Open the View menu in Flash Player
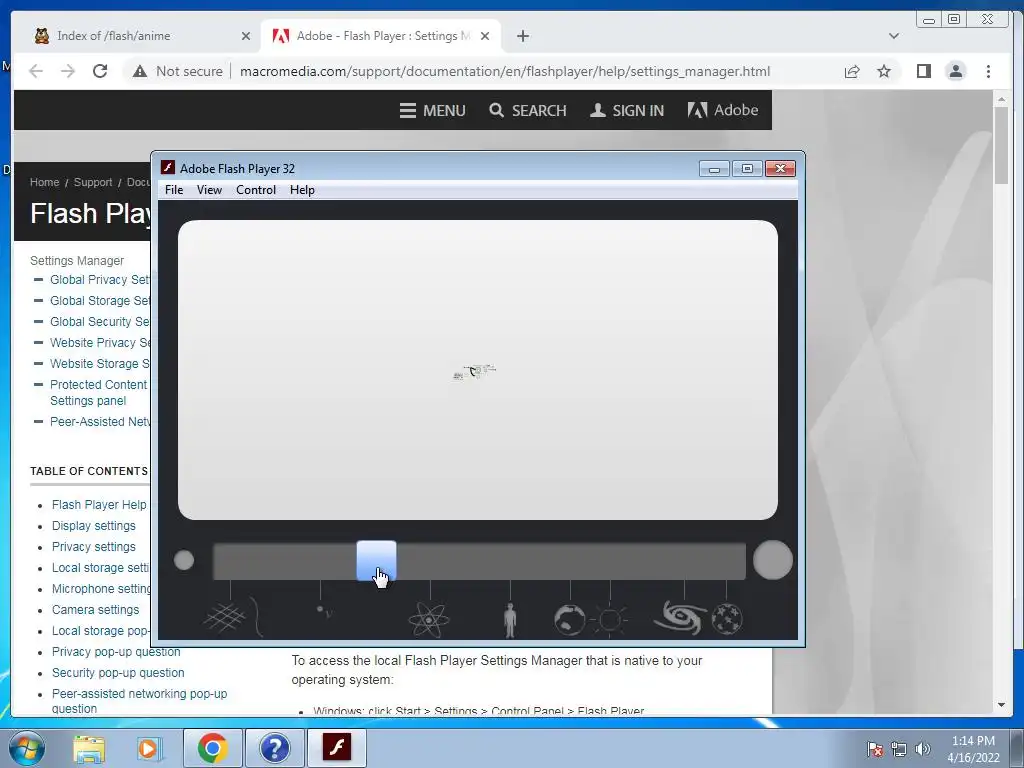The image size is (1024, 768). (209, 190)
